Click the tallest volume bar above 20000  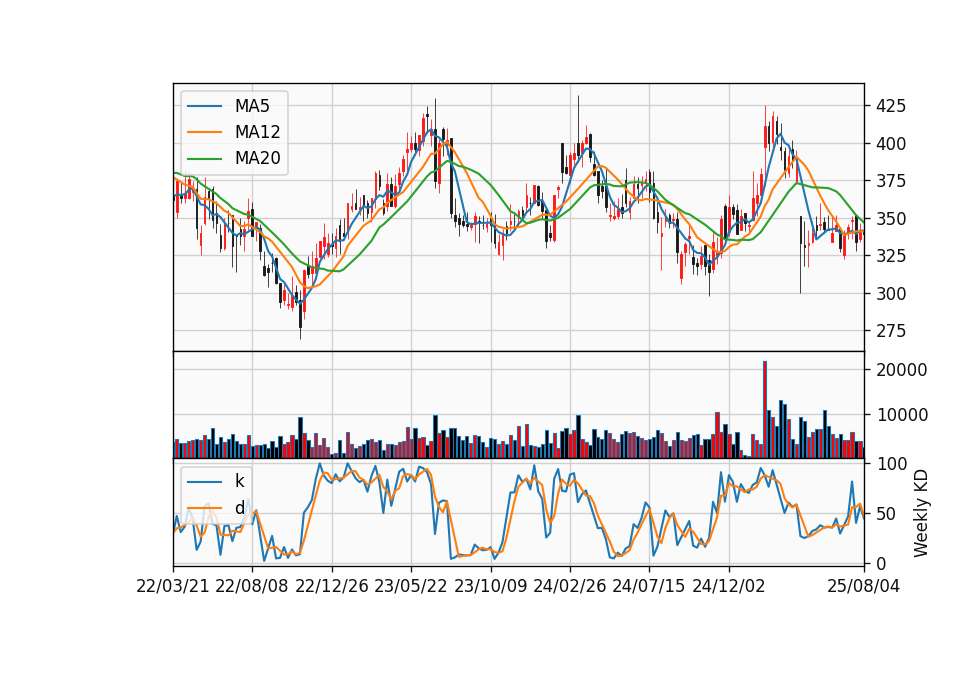pos(765,410)
